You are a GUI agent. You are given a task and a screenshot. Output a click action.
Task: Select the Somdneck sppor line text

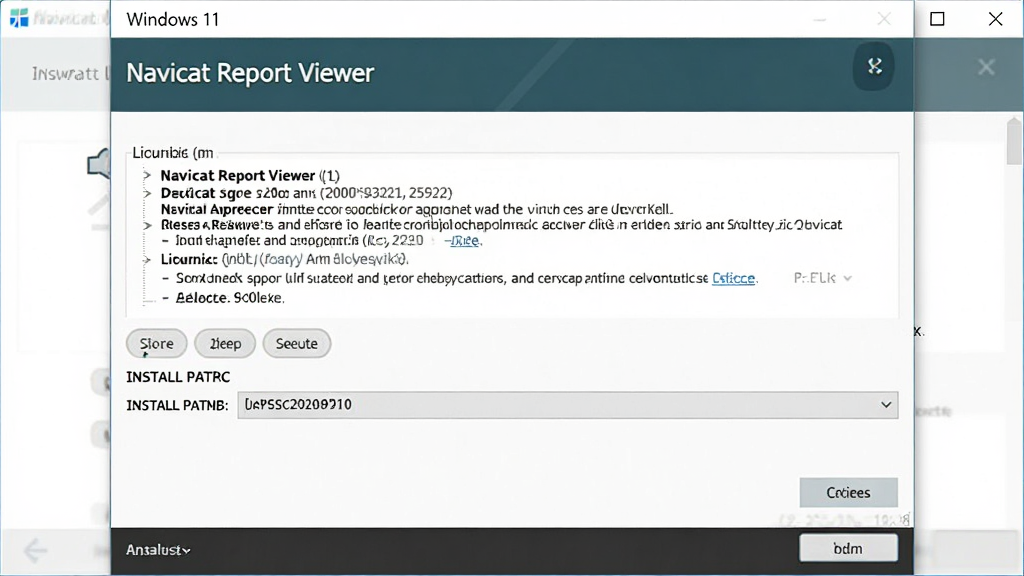[442, 278]
